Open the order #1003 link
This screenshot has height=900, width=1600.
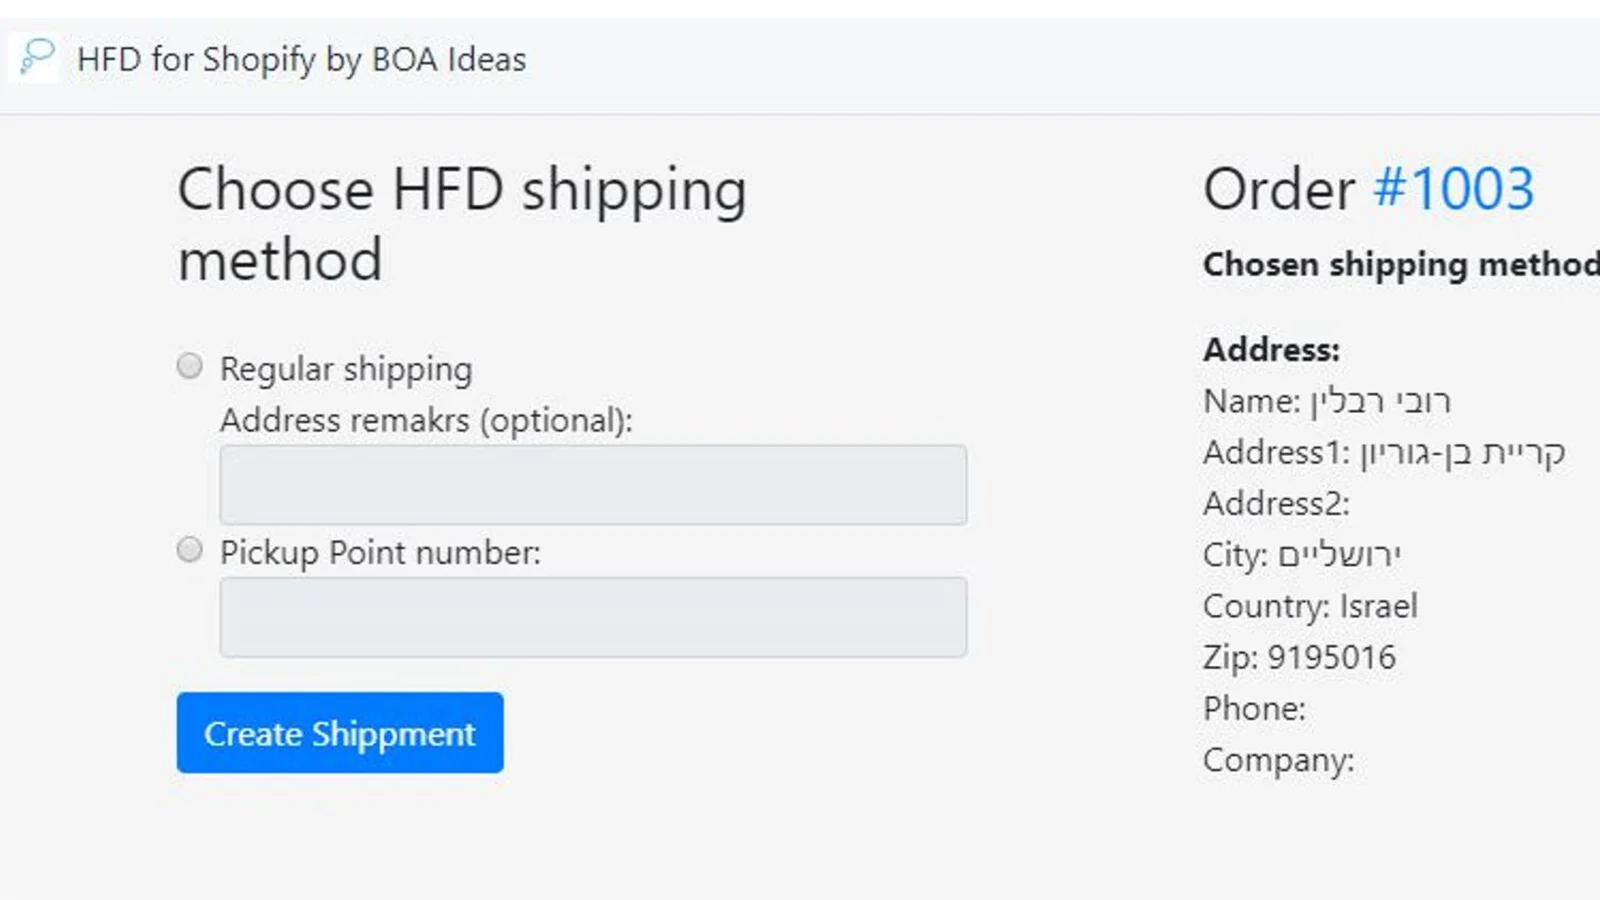click(x=1453, y=189)
